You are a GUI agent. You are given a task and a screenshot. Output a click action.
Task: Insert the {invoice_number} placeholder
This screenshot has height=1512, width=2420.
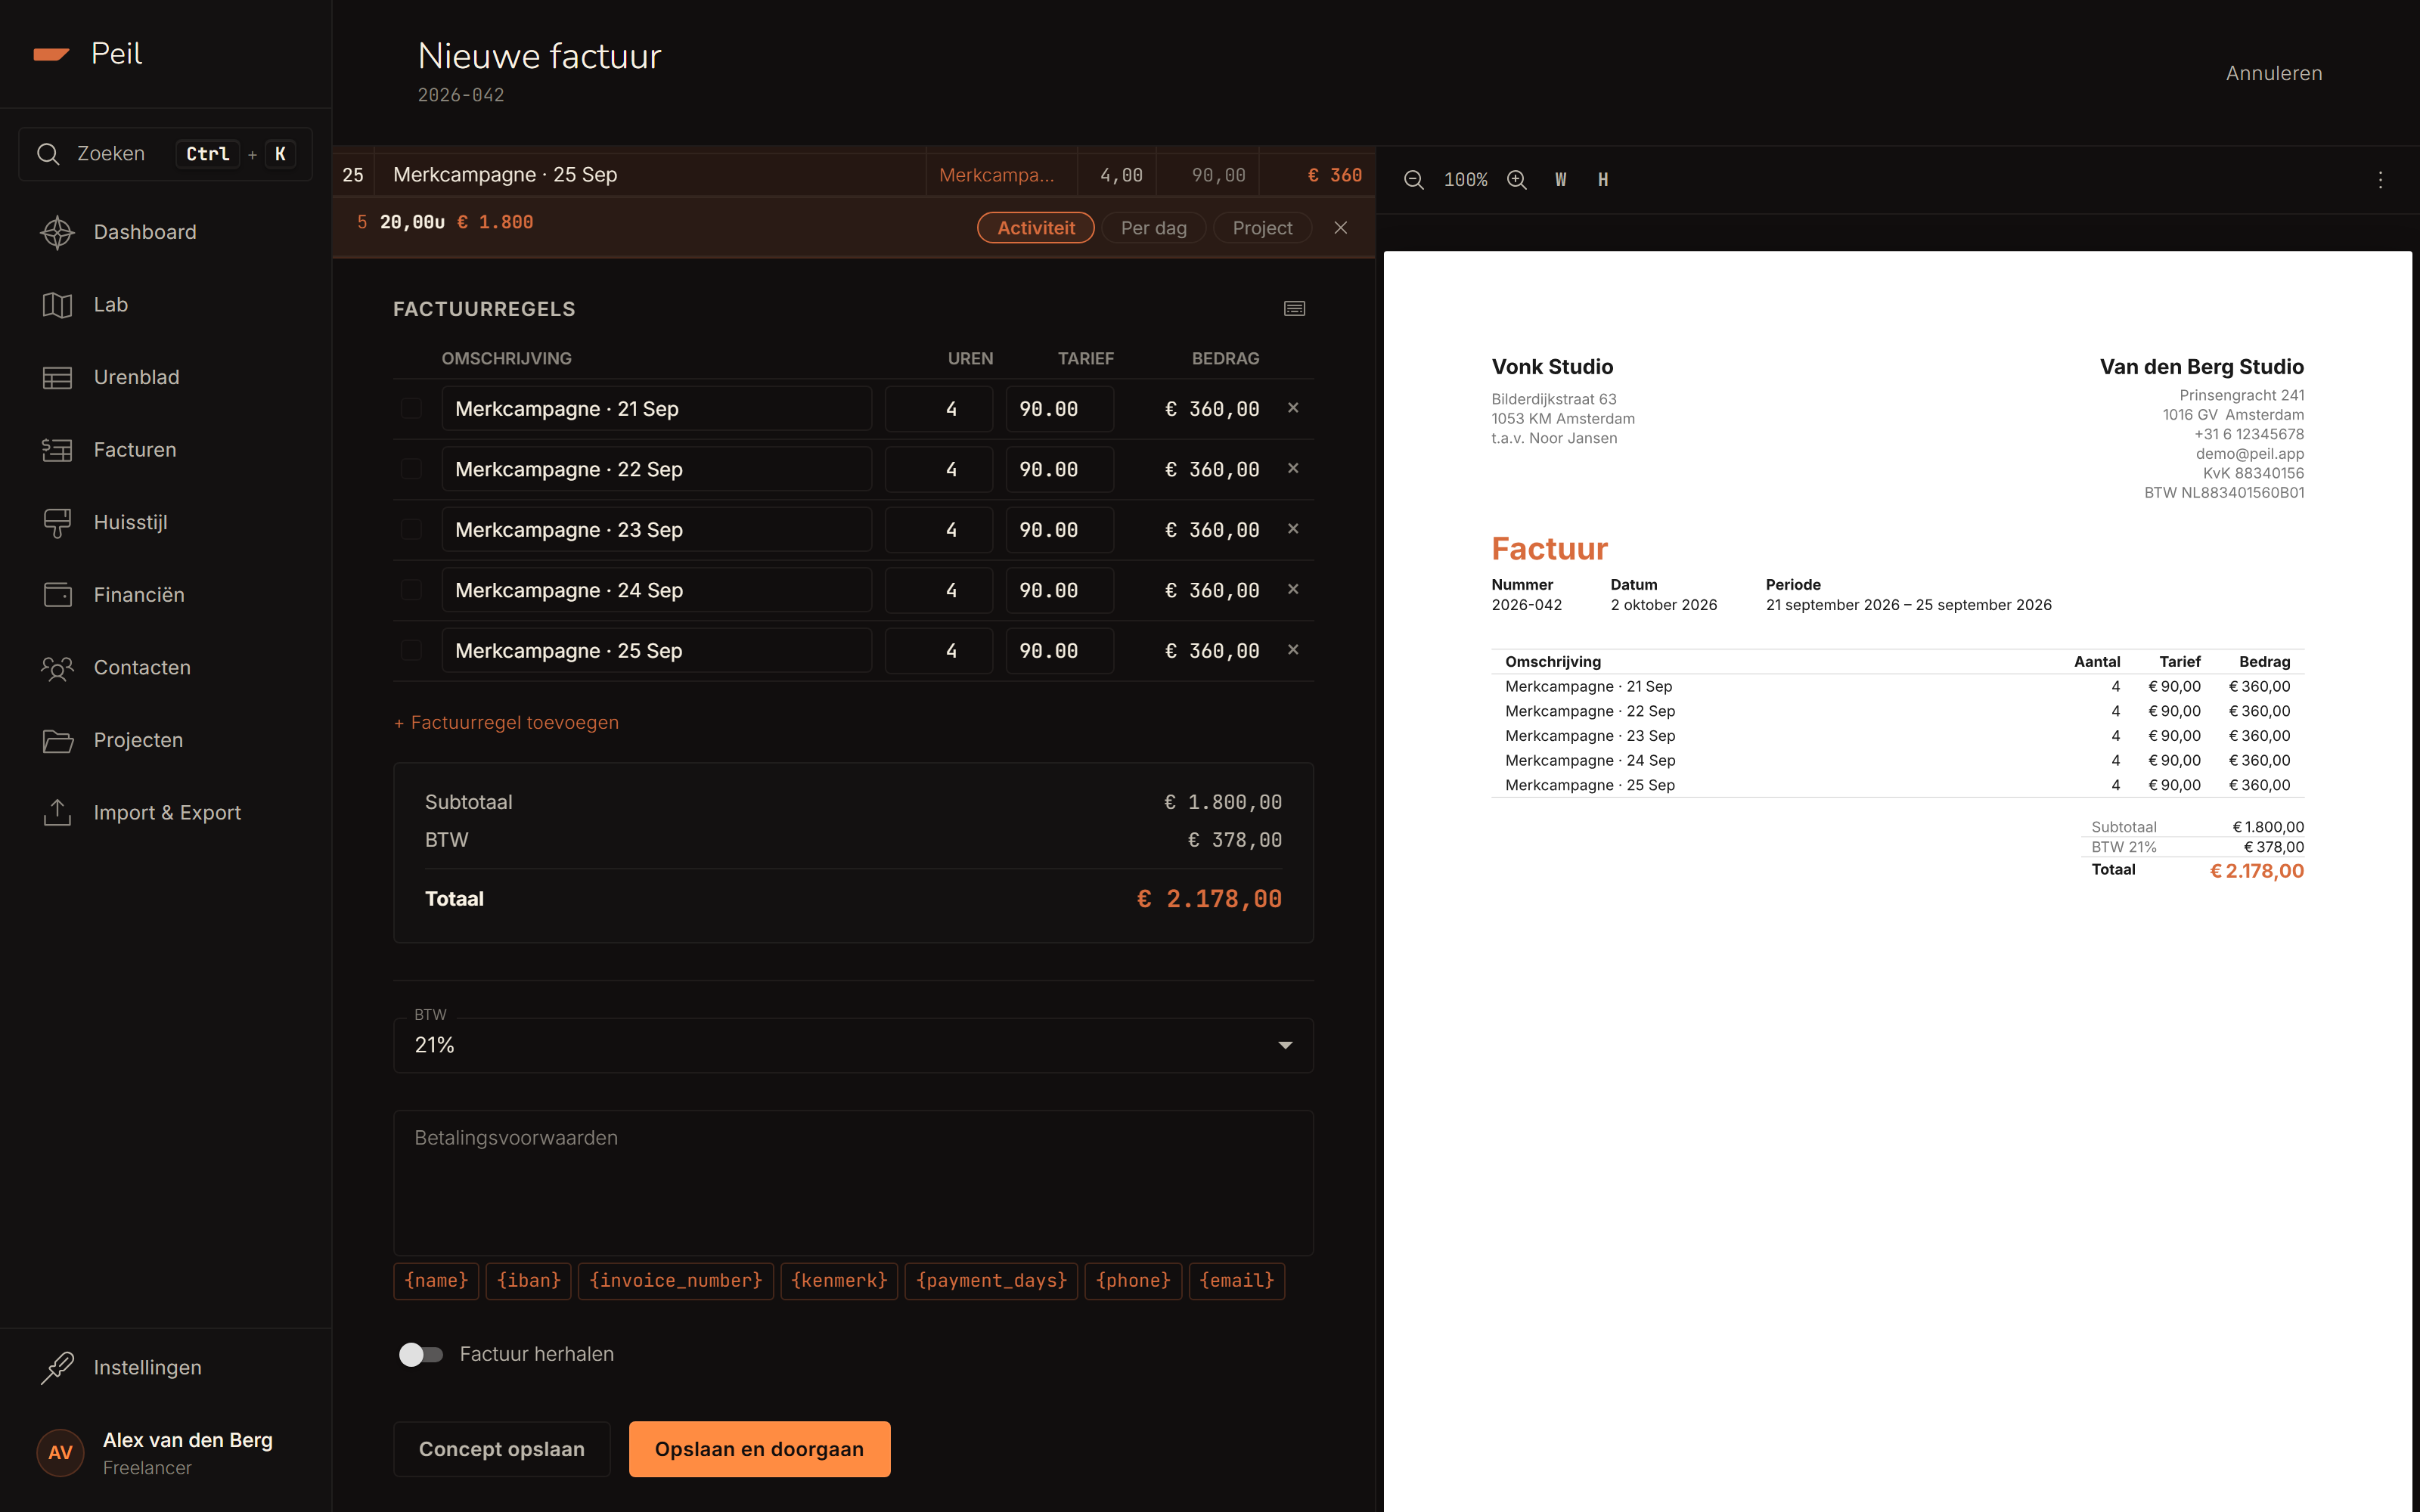click(675, 1281)
